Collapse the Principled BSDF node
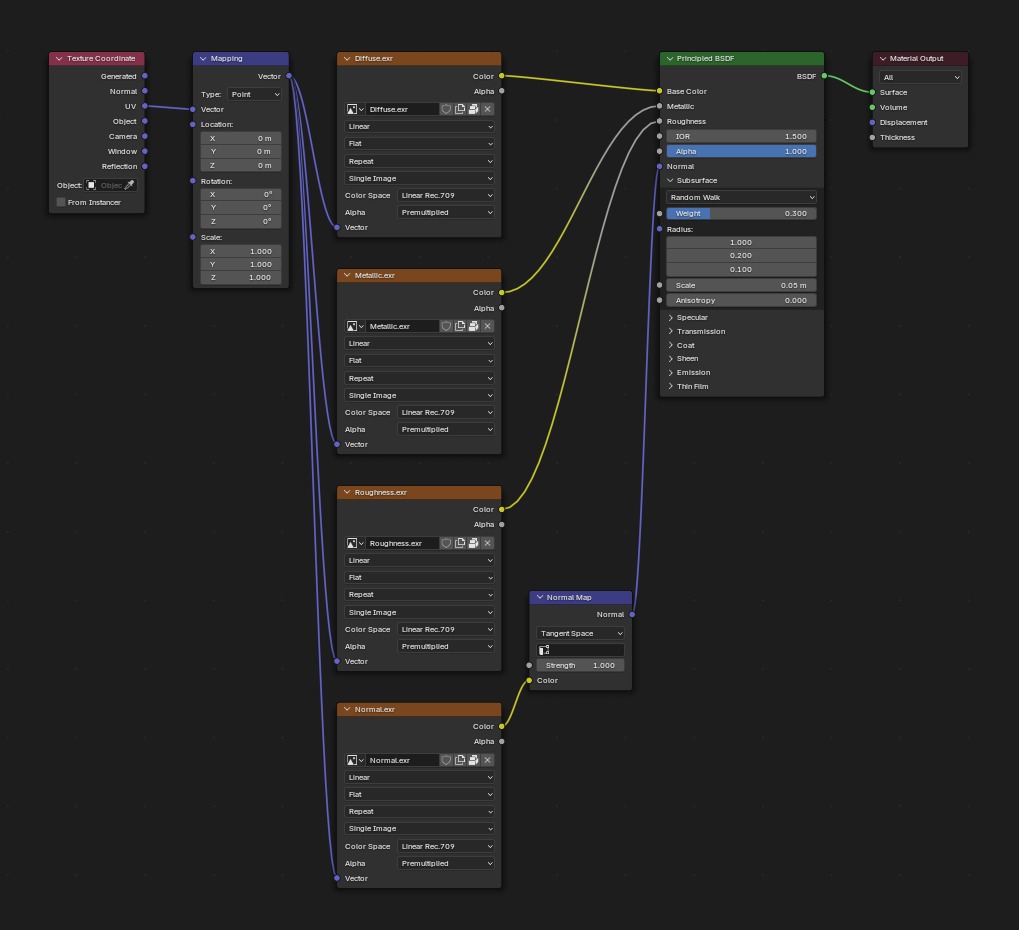This screenshot has width=1019, height=930. [x=670, y=58]
